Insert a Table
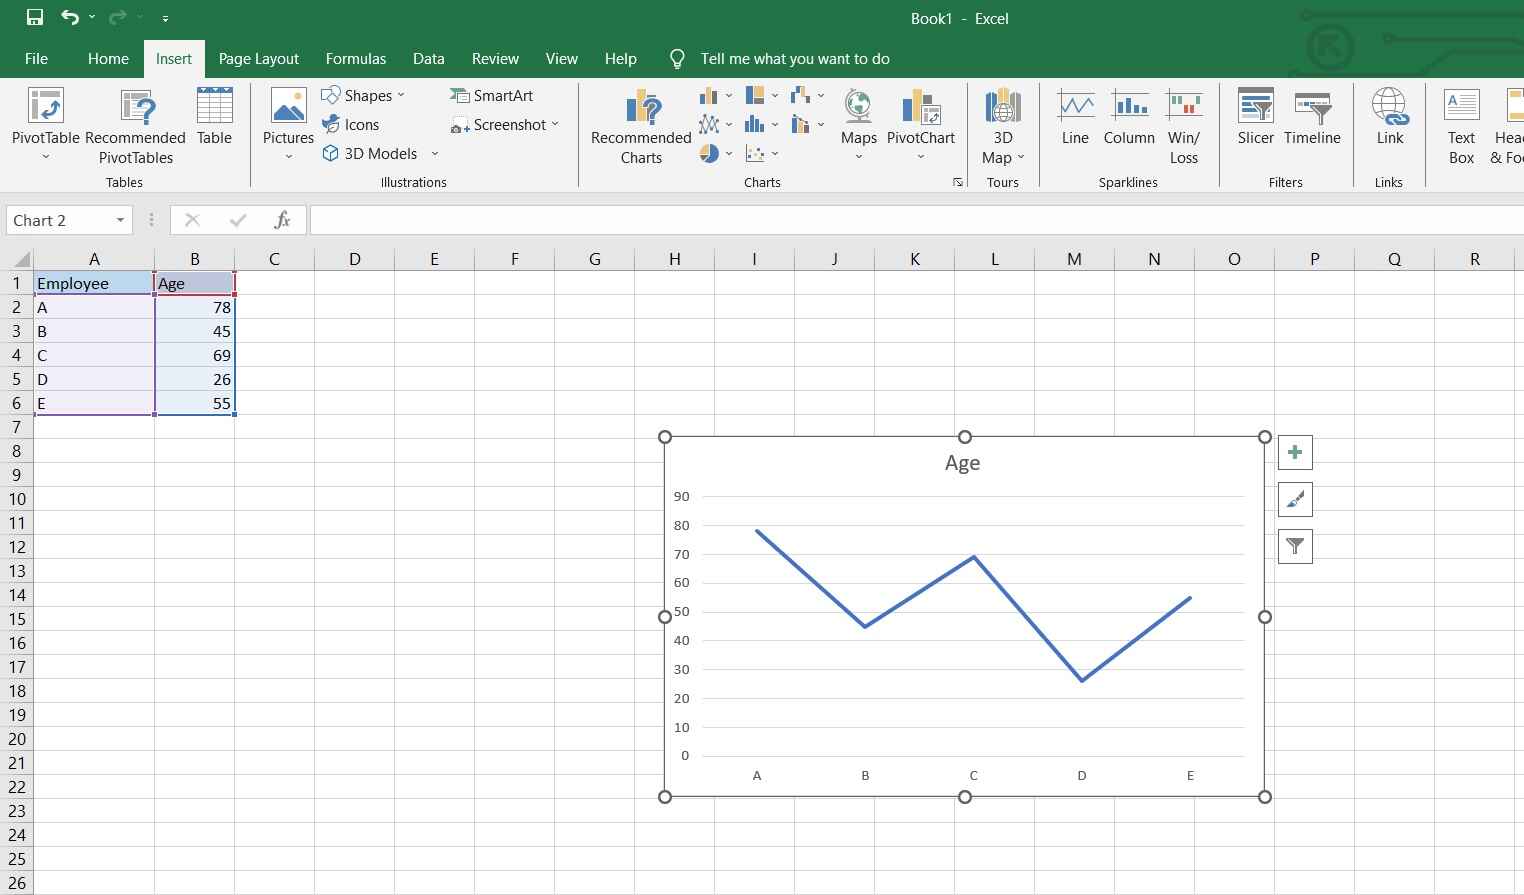The width and height of the screenshot is (1524, 895). tap(214, 117)
